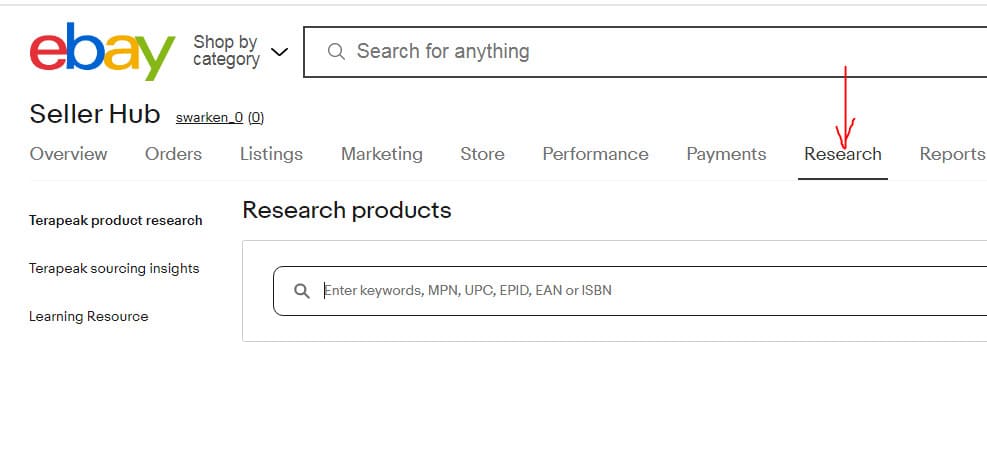Switch to the Orders tab

(x=173, y=154)
